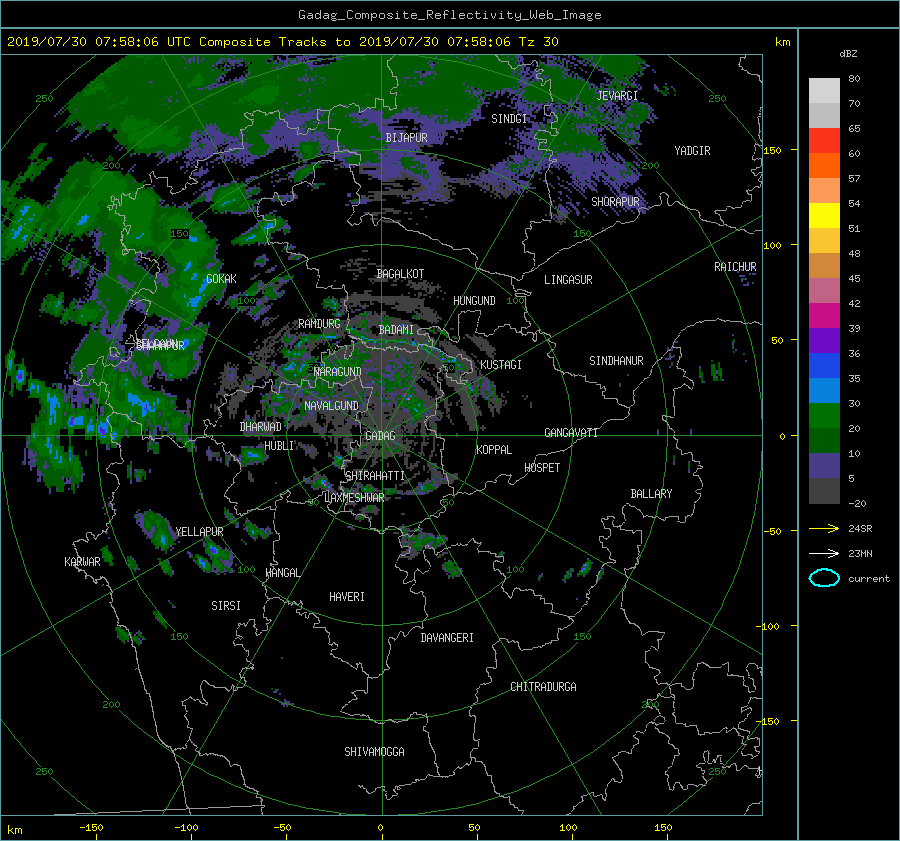Click the KOPPAL city label
900x841 pixels.
coord(494,450)
